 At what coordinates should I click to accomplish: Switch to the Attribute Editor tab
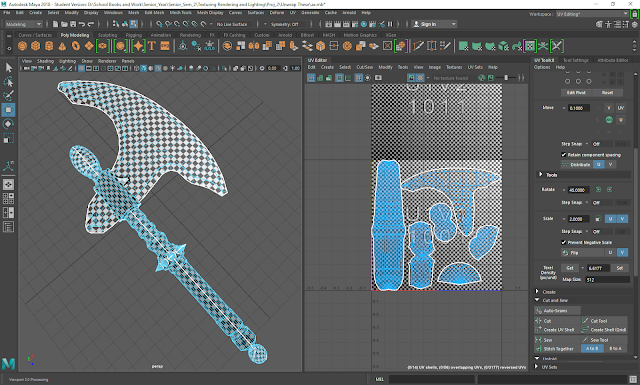point(613,60)
